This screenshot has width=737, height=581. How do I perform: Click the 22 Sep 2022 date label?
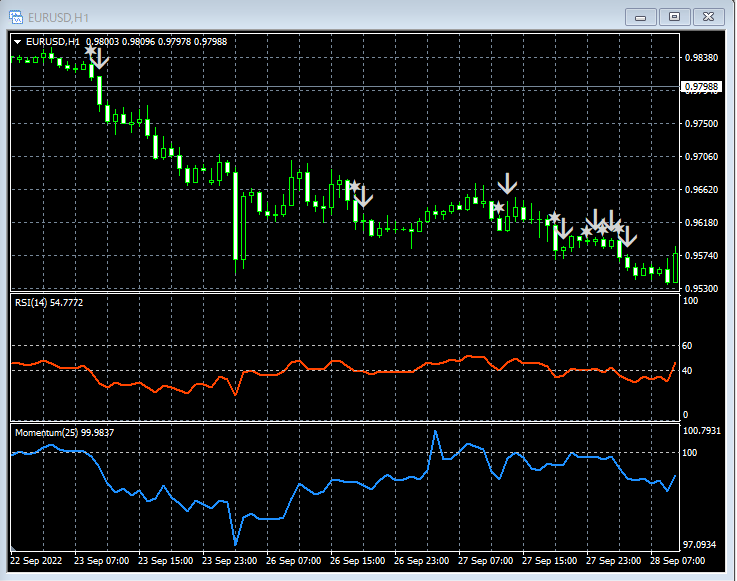point(37,561)
